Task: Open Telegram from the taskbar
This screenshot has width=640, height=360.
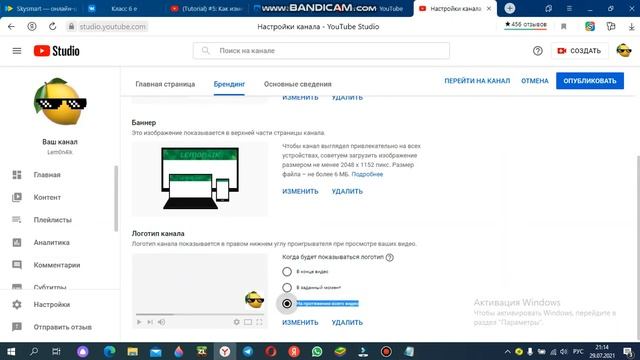Action: coord(248,351)
